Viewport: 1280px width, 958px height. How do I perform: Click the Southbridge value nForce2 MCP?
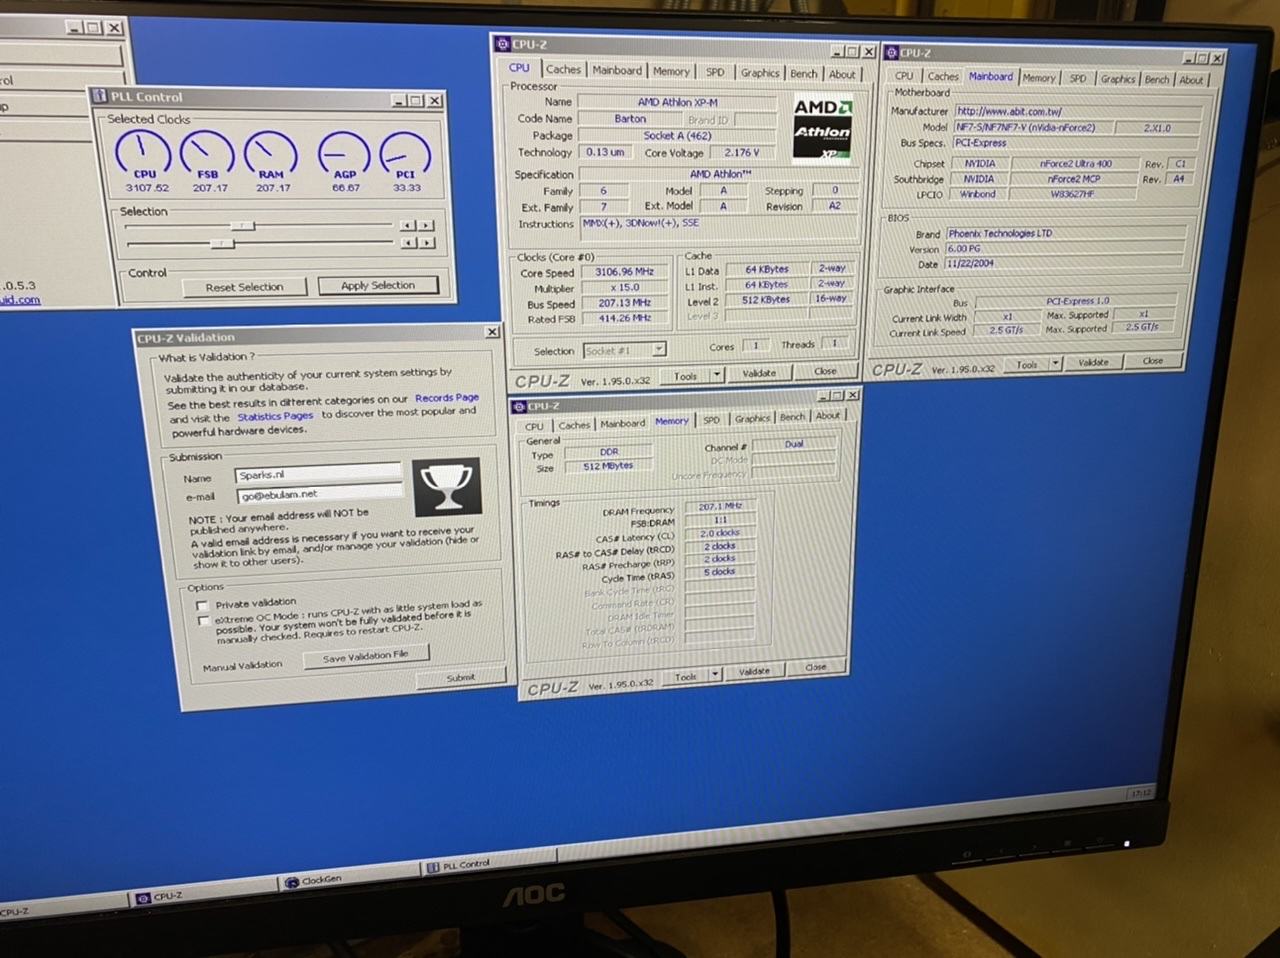click(1073, 179)
